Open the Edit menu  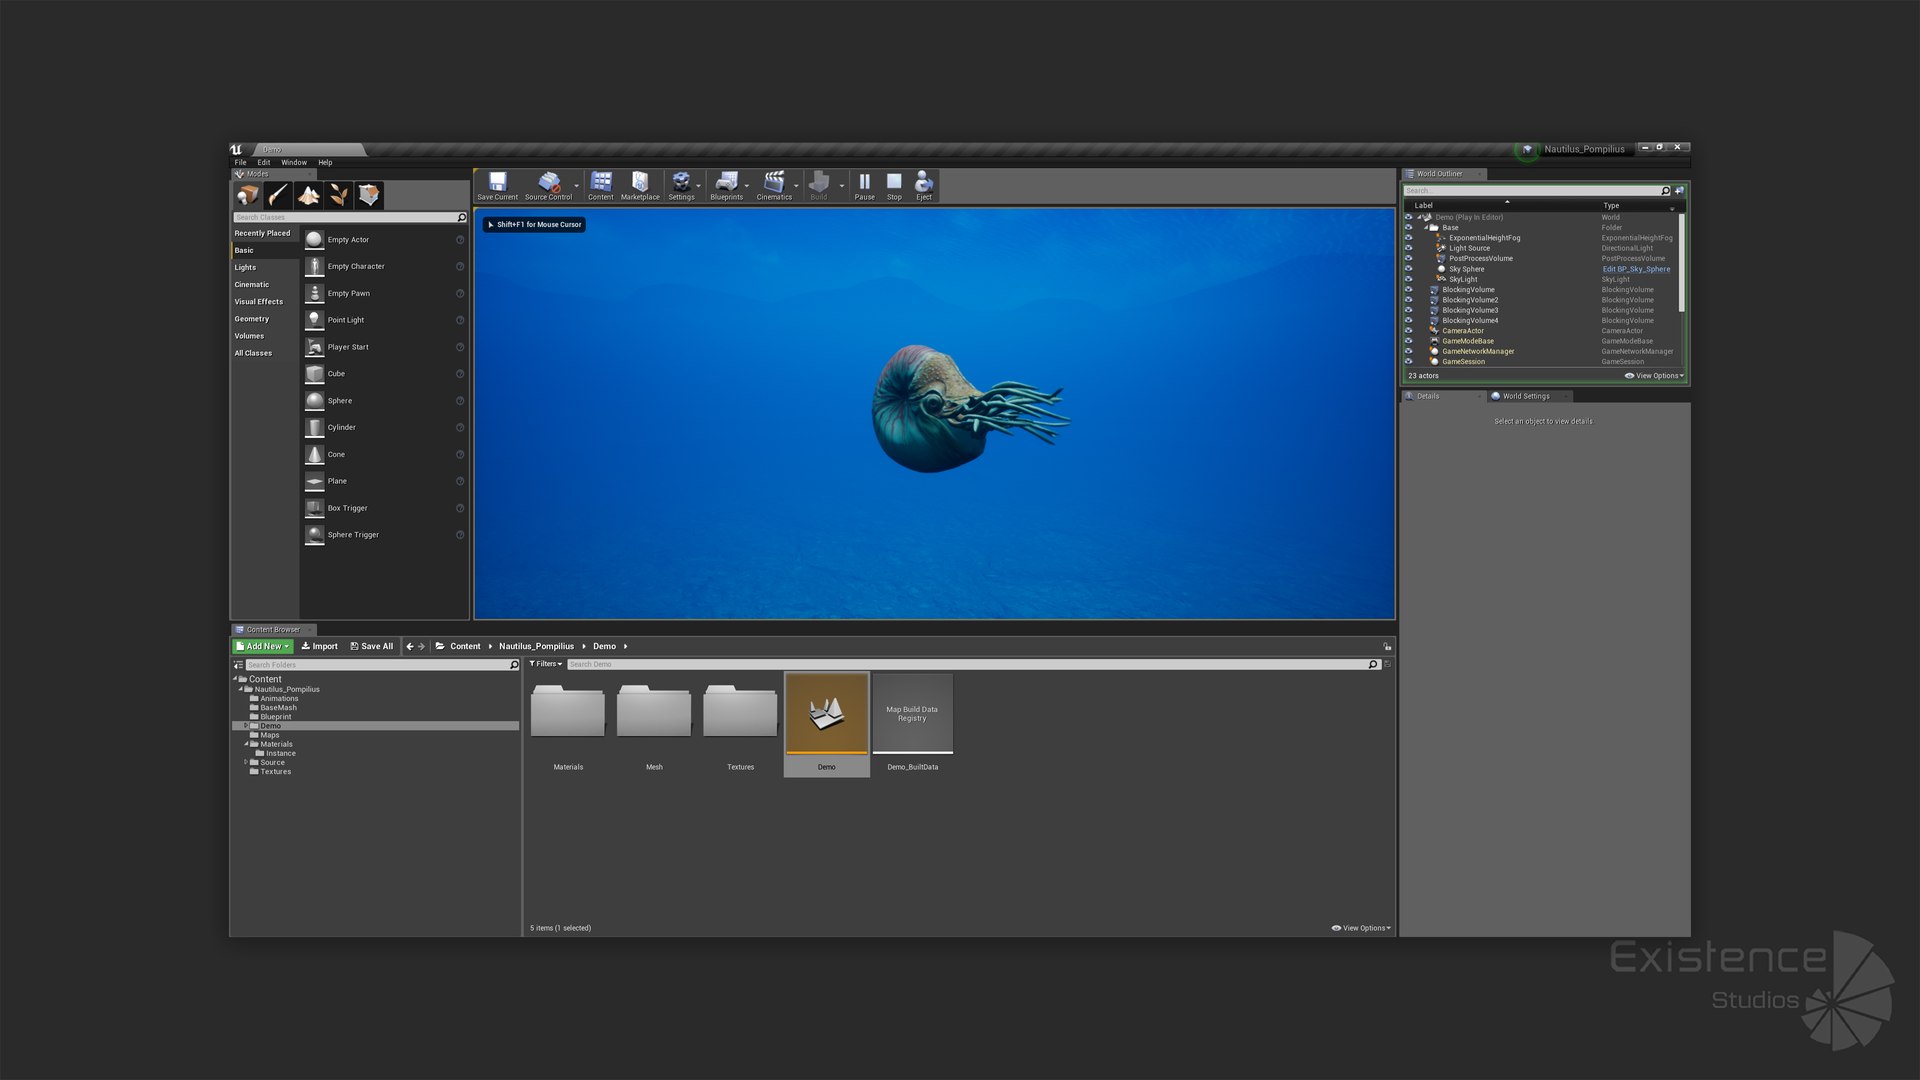coord(264,162)
